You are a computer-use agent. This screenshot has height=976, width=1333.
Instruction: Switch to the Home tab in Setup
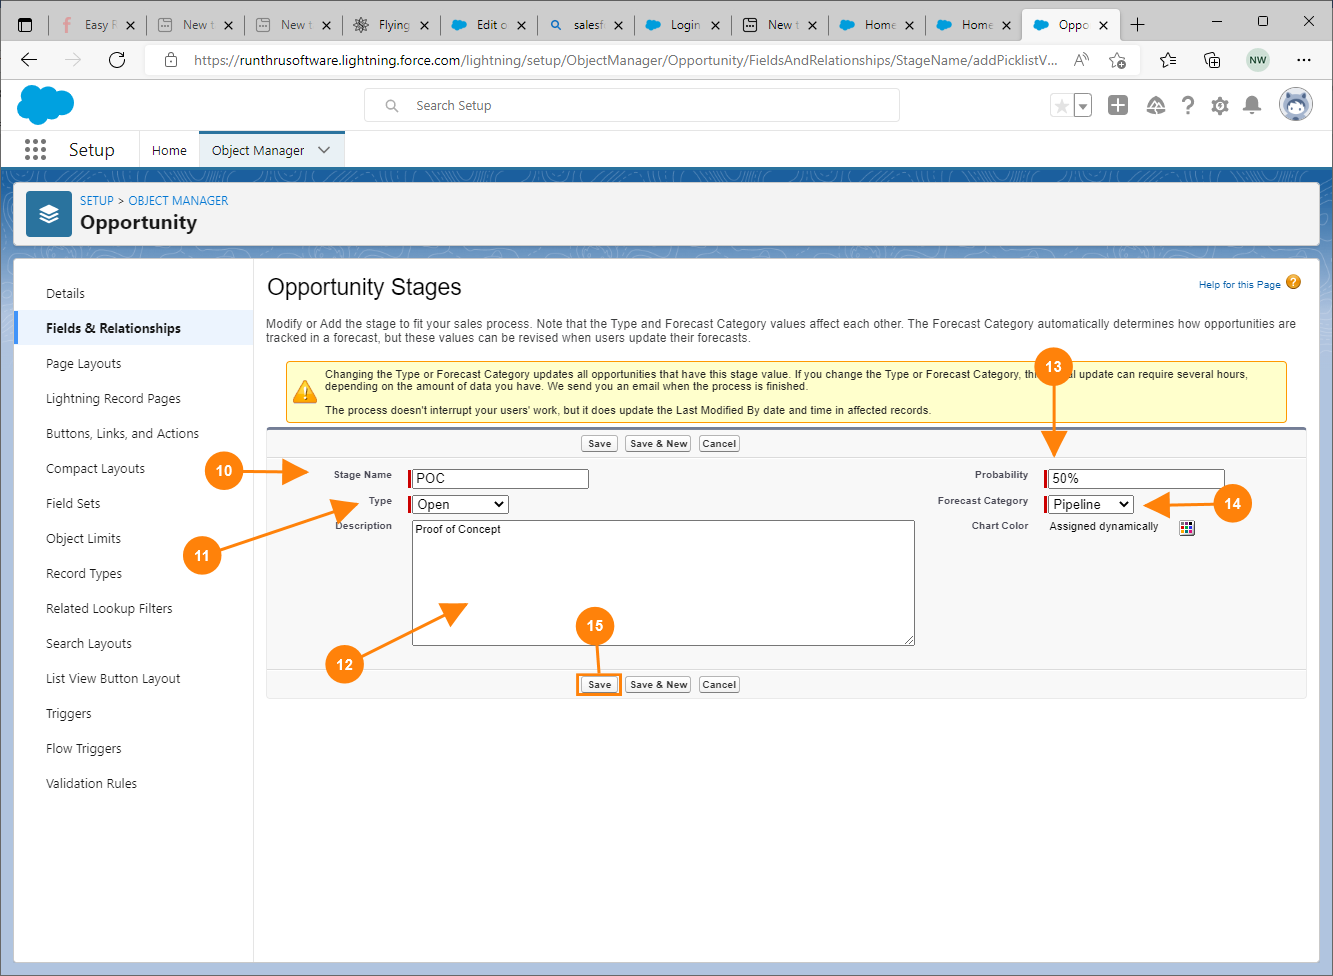point(169,150)
